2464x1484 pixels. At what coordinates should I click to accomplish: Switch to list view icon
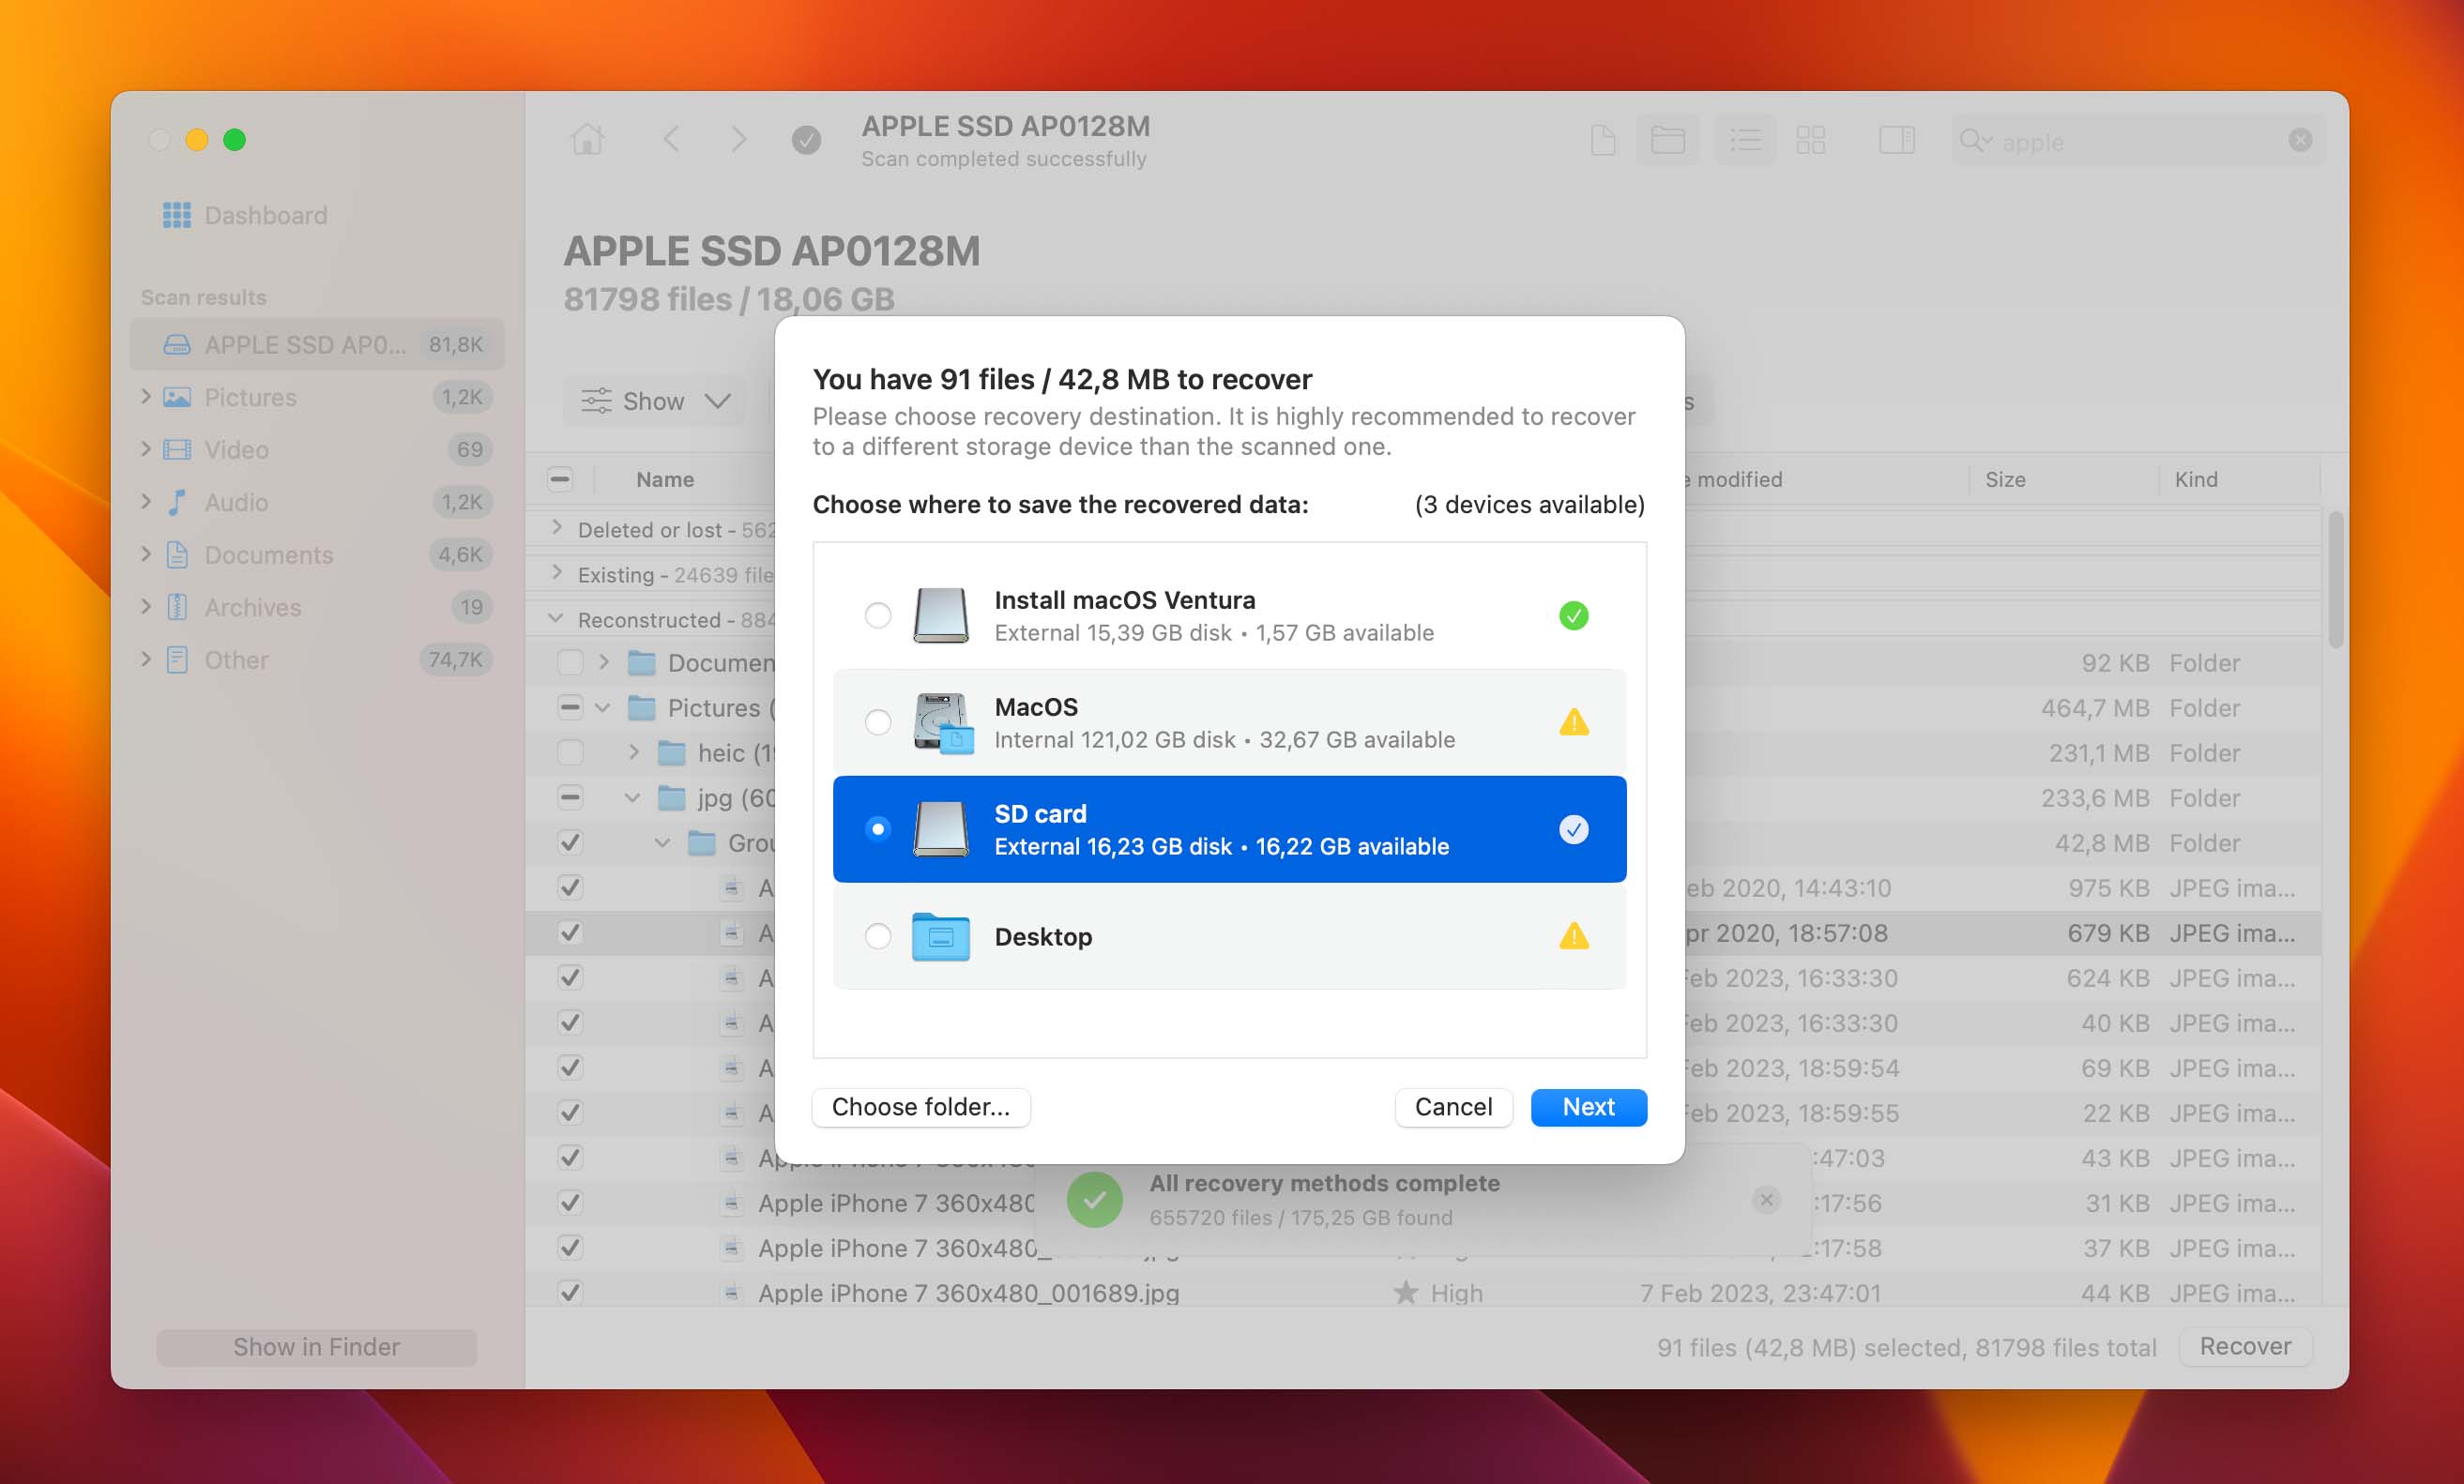pyautogui.click(x=1745, y=140)
